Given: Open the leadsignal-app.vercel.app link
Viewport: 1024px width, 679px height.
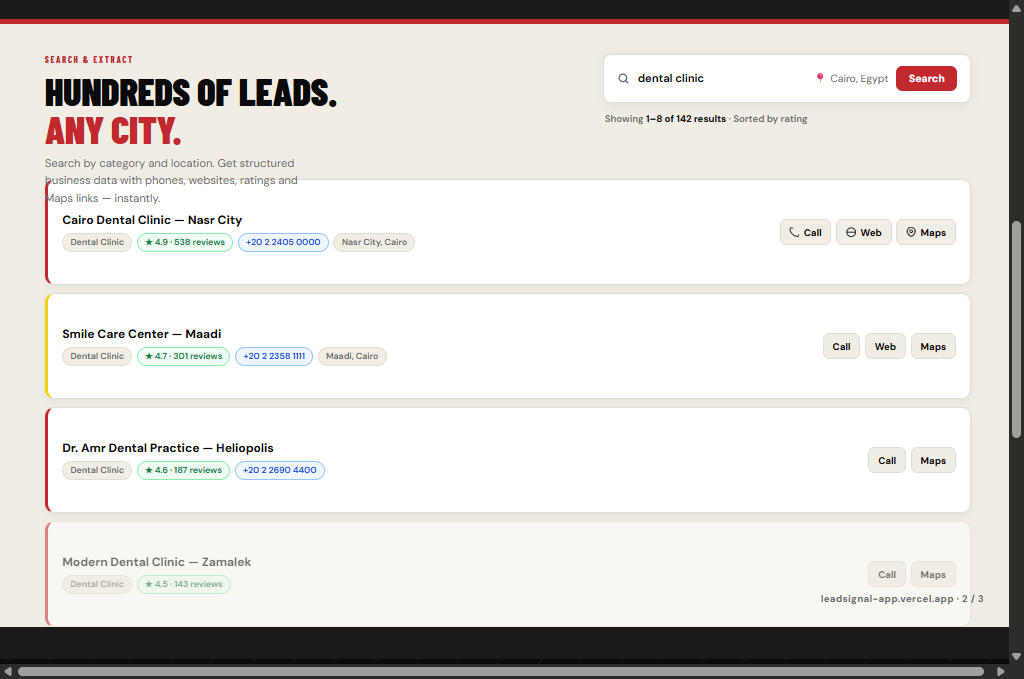Looking at the screenshot, I should [886, 598].
